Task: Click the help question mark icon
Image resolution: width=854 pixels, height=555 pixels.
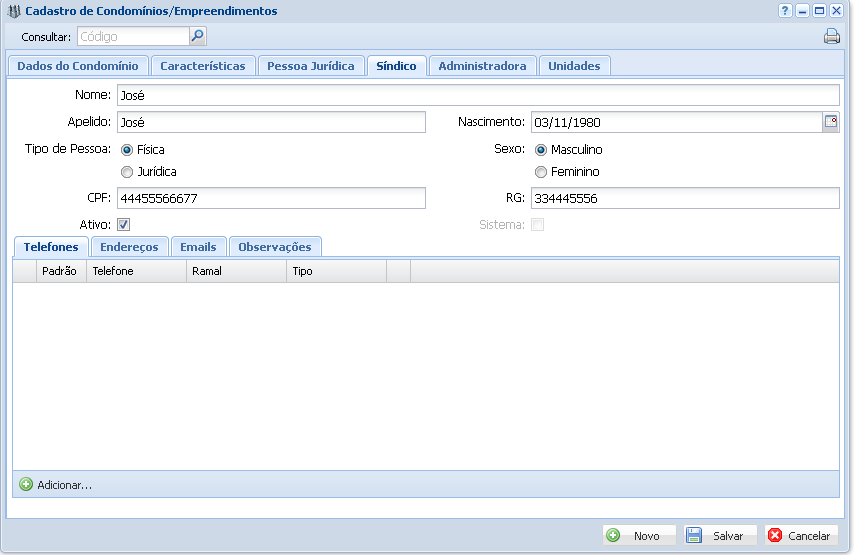Action: pos(785,11)
